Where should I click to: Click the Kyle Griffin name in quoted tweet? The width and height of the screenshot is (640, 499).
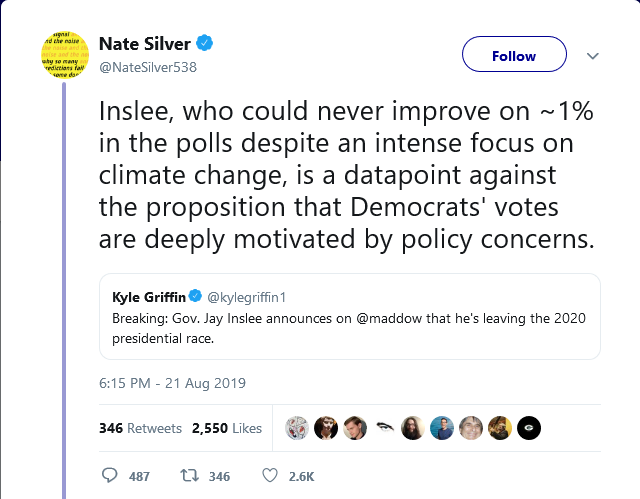[149, 297]
